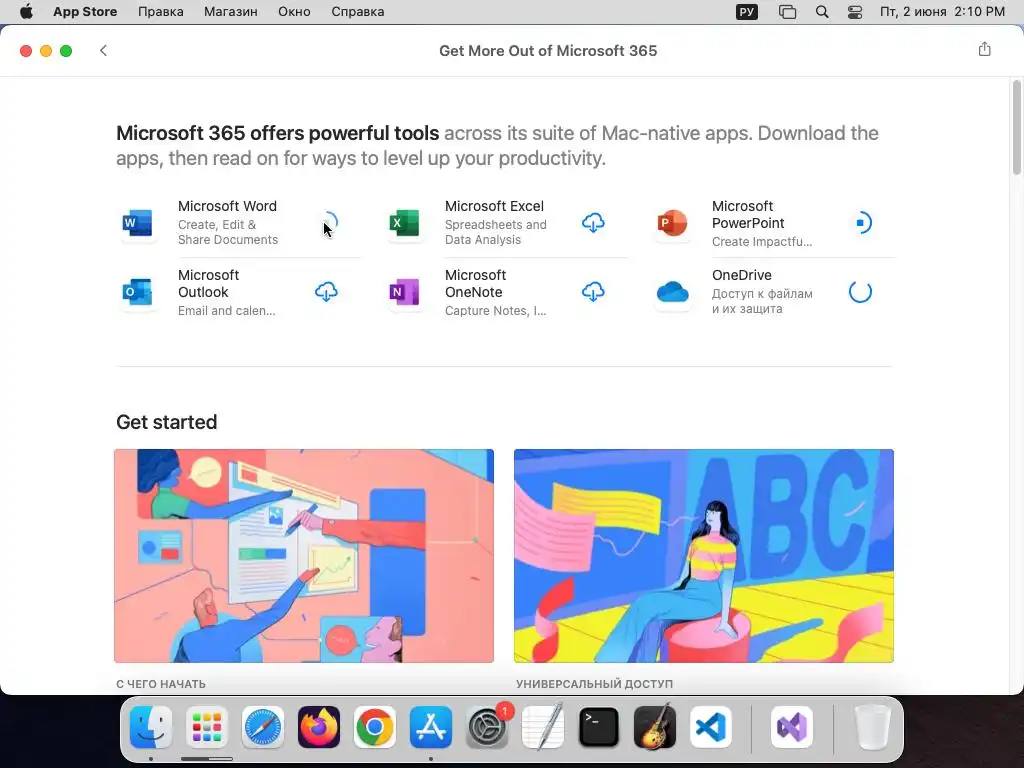Viewport: 1024px width, 768px height.
Task: Open the Microsoft Word app icon
Action: pyautogui.click(x=138, y=223)
